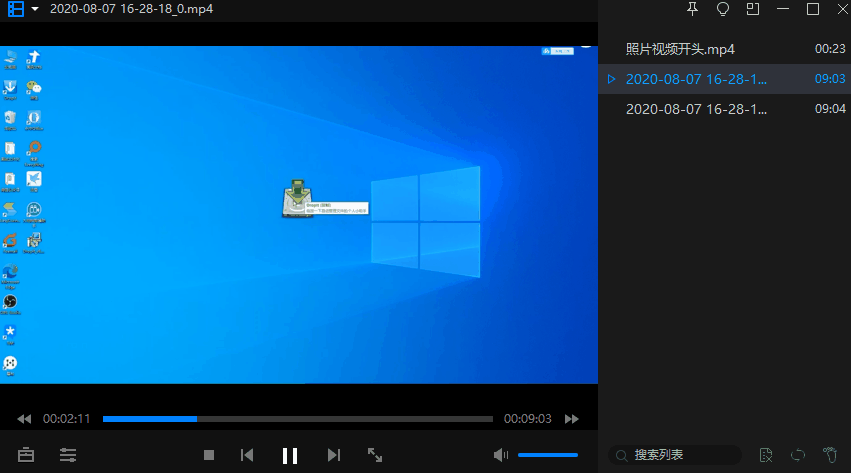The image size is (851, 473).
Task: Rewind the video with the backward arrows
Action: click(24, 419)
